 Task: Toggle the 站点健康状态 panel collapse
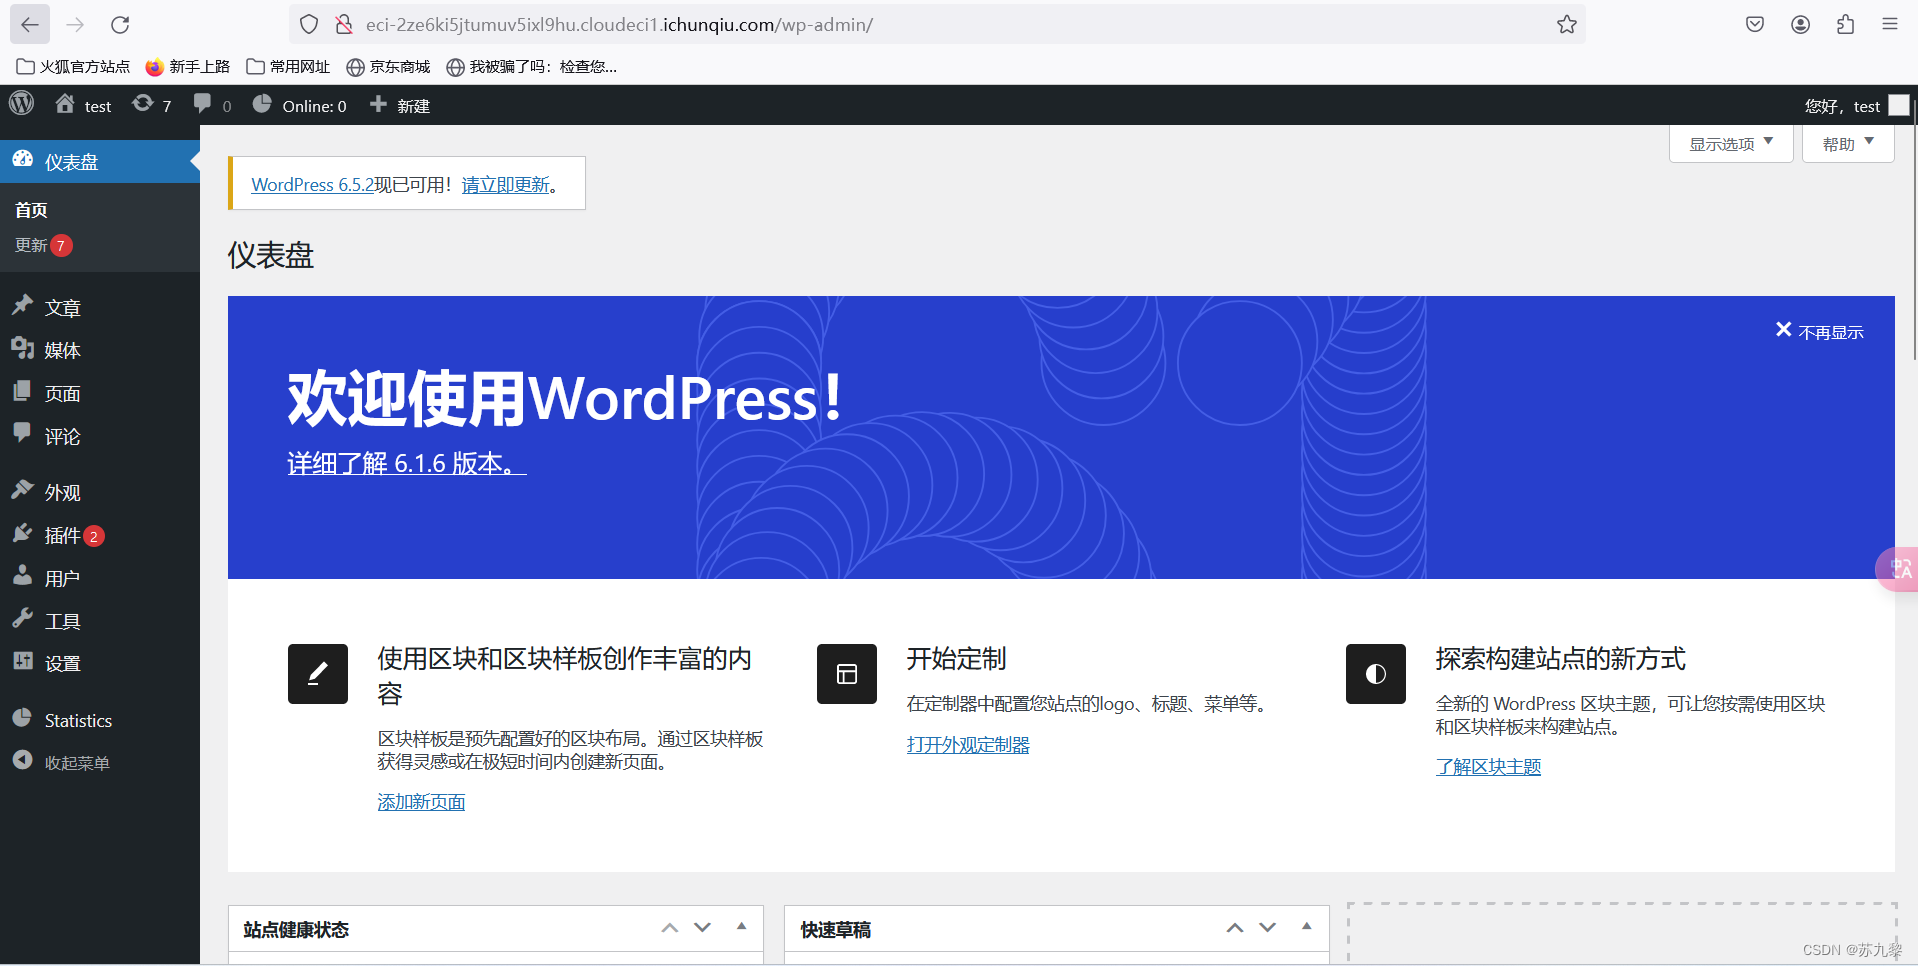click(741, 927)
